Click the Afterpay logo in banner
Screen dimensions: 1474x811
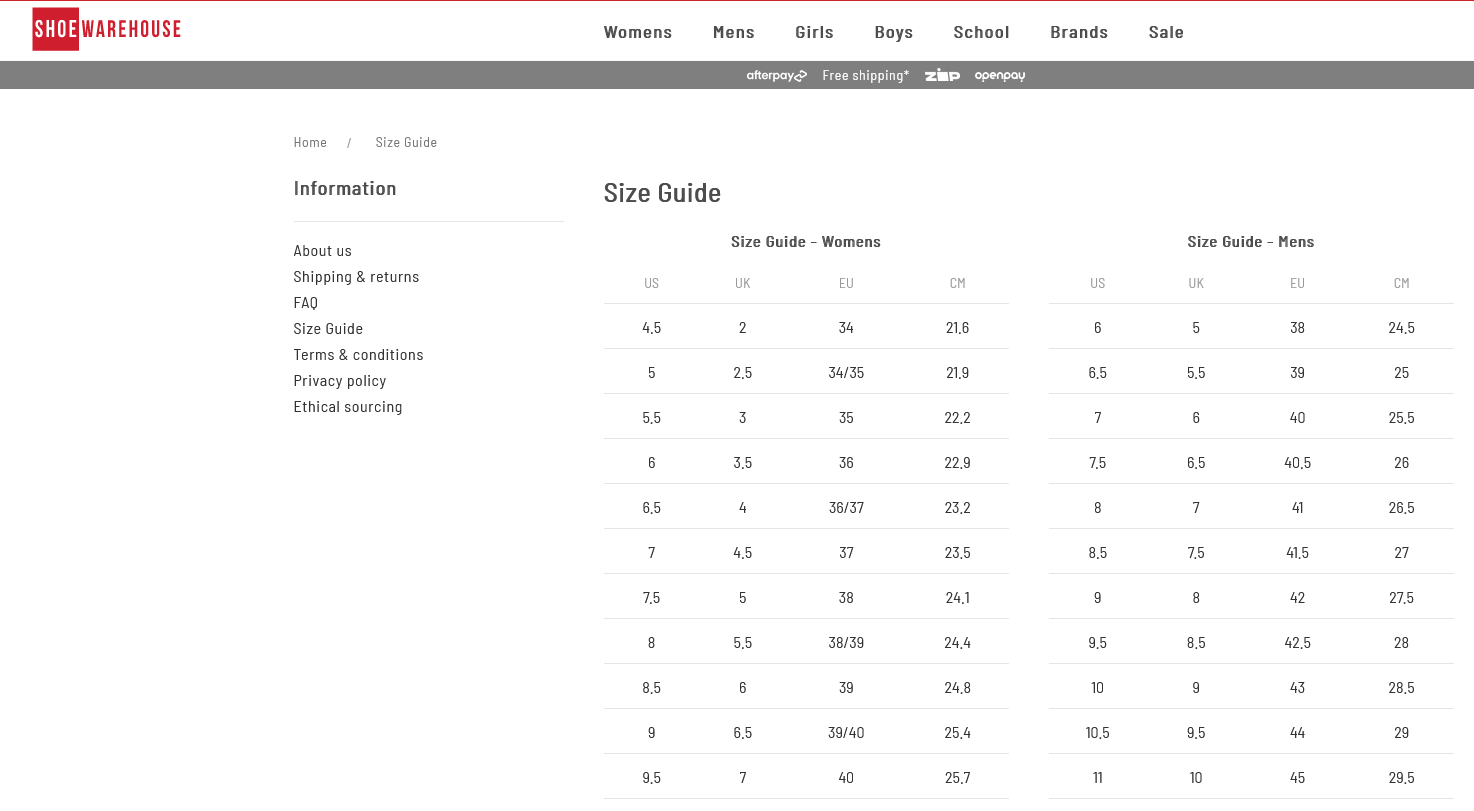(776, 76)
